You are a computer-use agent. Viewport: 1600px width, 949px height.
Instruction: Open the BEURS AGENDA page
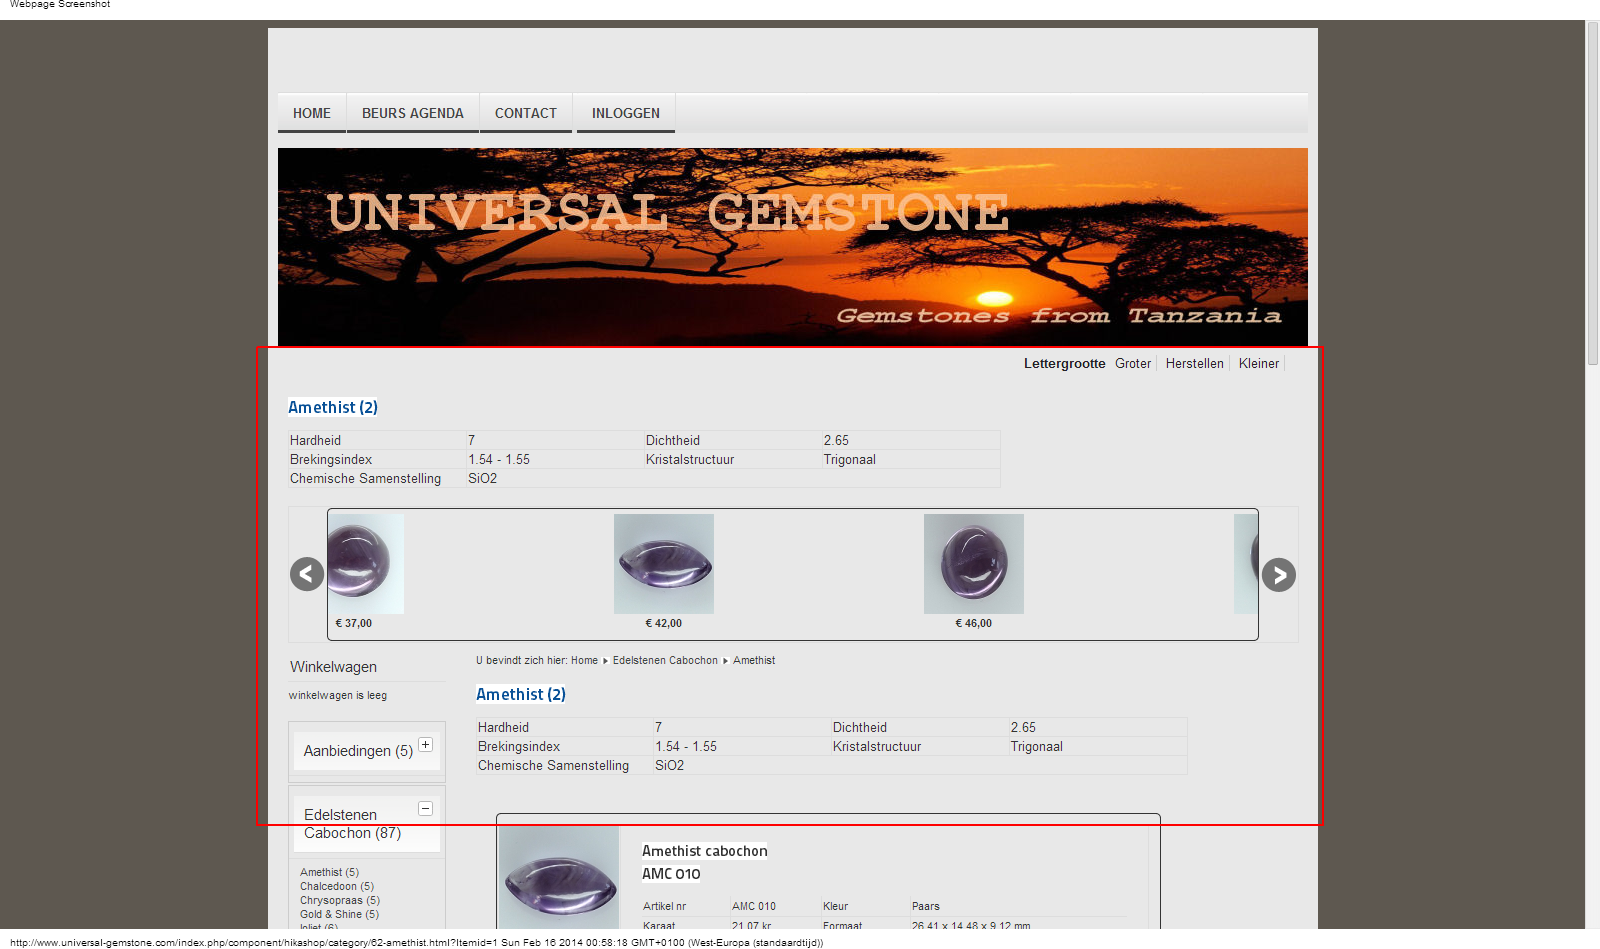(x=412, y=113)
